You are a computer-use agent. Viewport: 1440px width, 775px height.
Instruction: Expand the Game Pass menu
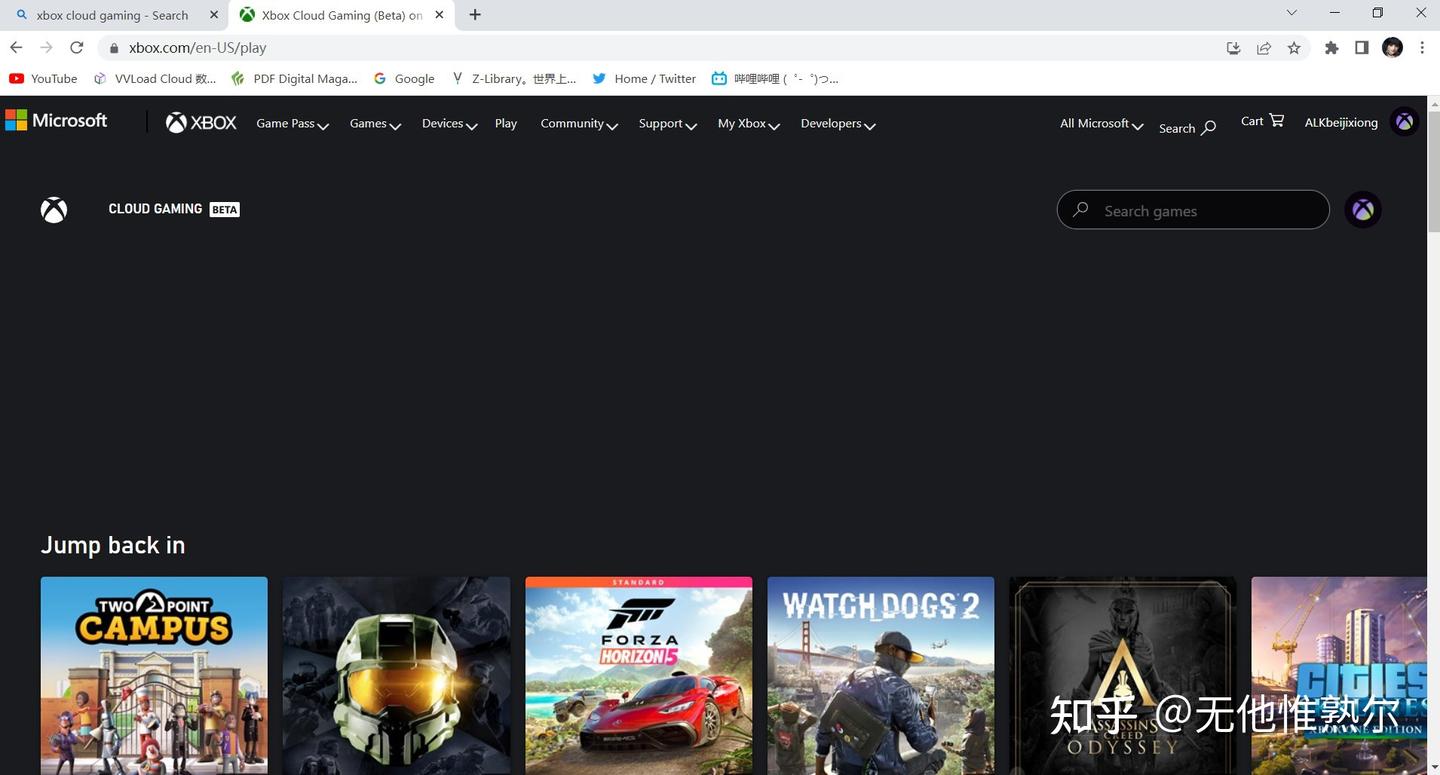(292, 124)
